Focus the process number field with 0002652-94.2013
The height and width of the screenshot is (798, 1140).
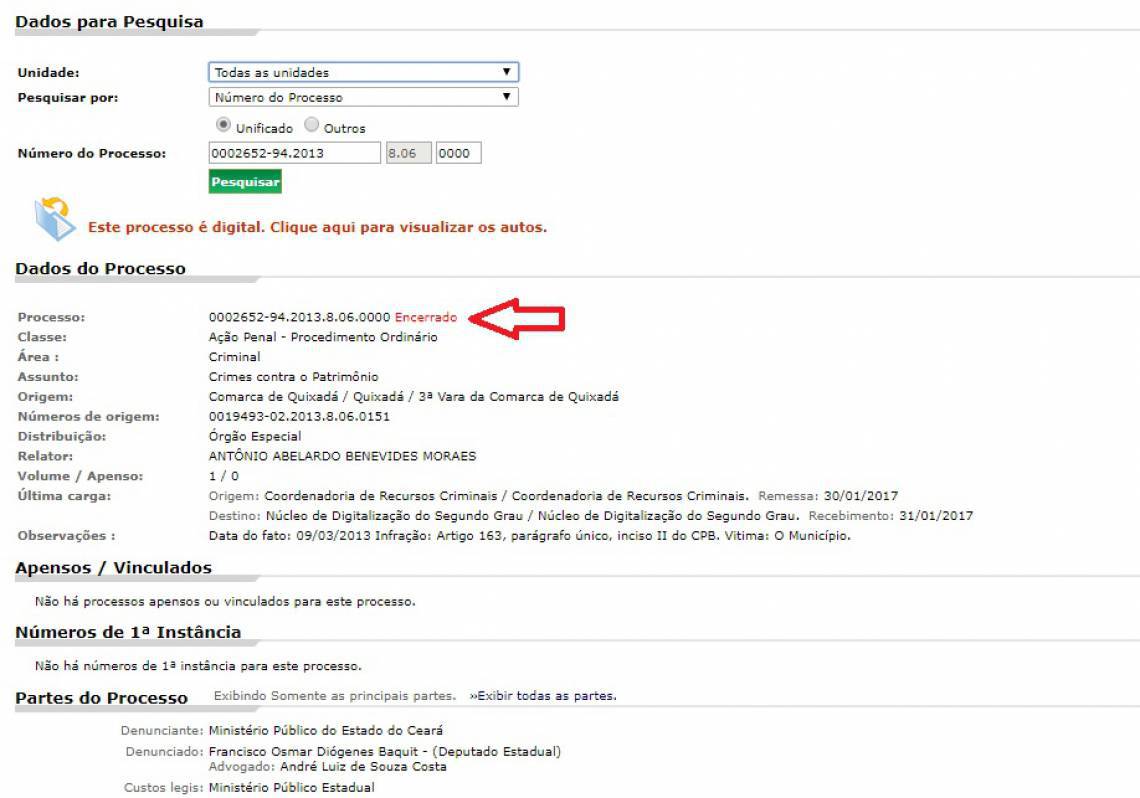[294, 153]
